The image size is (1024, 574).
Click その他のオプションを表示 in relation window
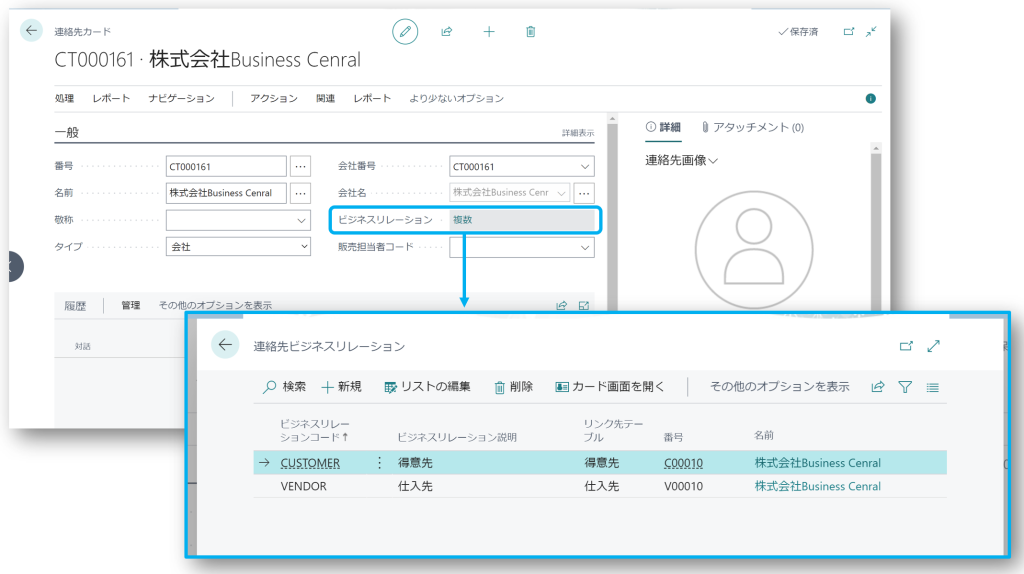[780, 387]
